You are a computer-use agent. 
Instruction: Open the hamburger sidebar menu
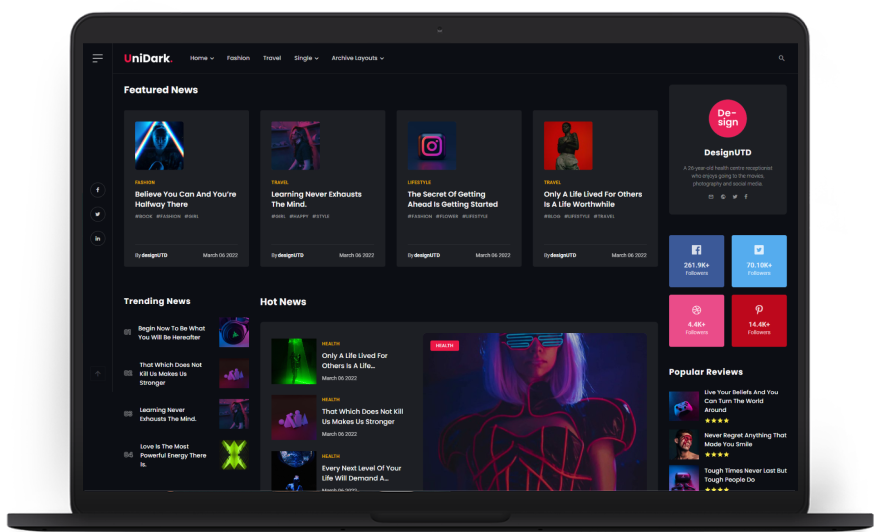pyautogui.click(x=98, y=58)
